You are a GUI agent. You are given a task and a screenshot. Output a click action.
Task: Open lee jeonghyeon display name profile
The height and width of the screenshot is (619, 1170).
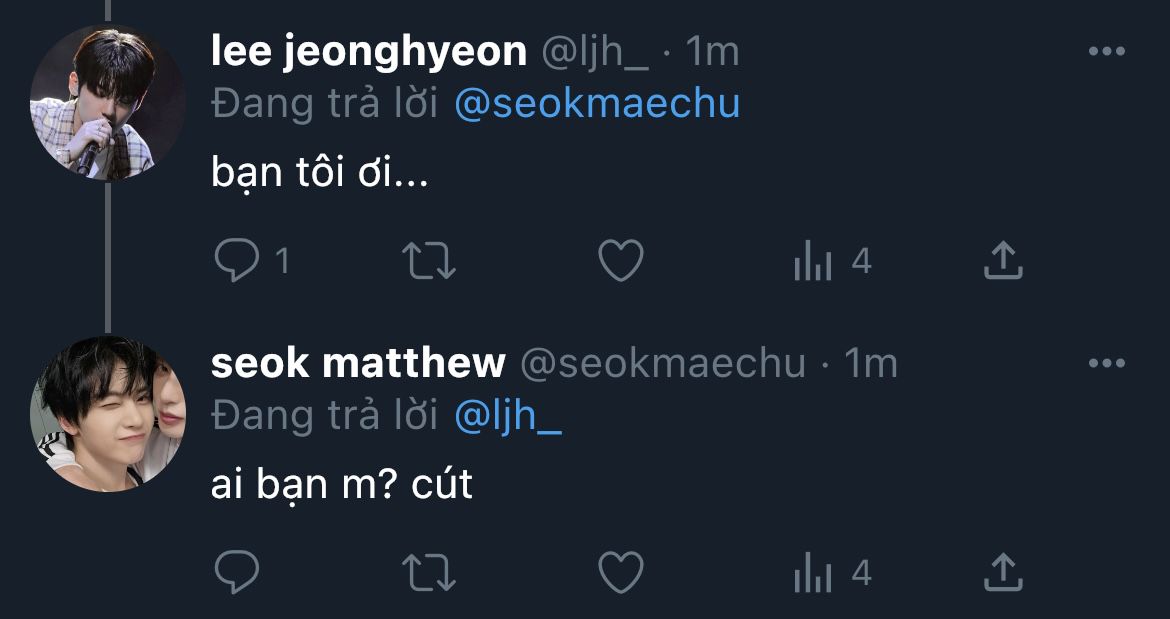369,52
